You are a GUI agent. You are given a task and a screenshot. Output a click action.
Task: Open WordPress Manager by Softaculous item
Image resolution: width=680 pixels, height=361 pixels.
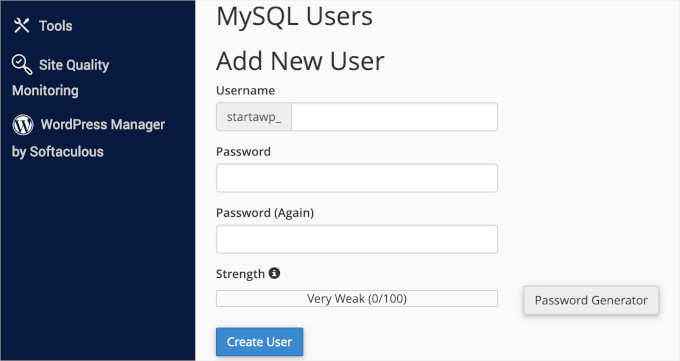pos(88,138)
